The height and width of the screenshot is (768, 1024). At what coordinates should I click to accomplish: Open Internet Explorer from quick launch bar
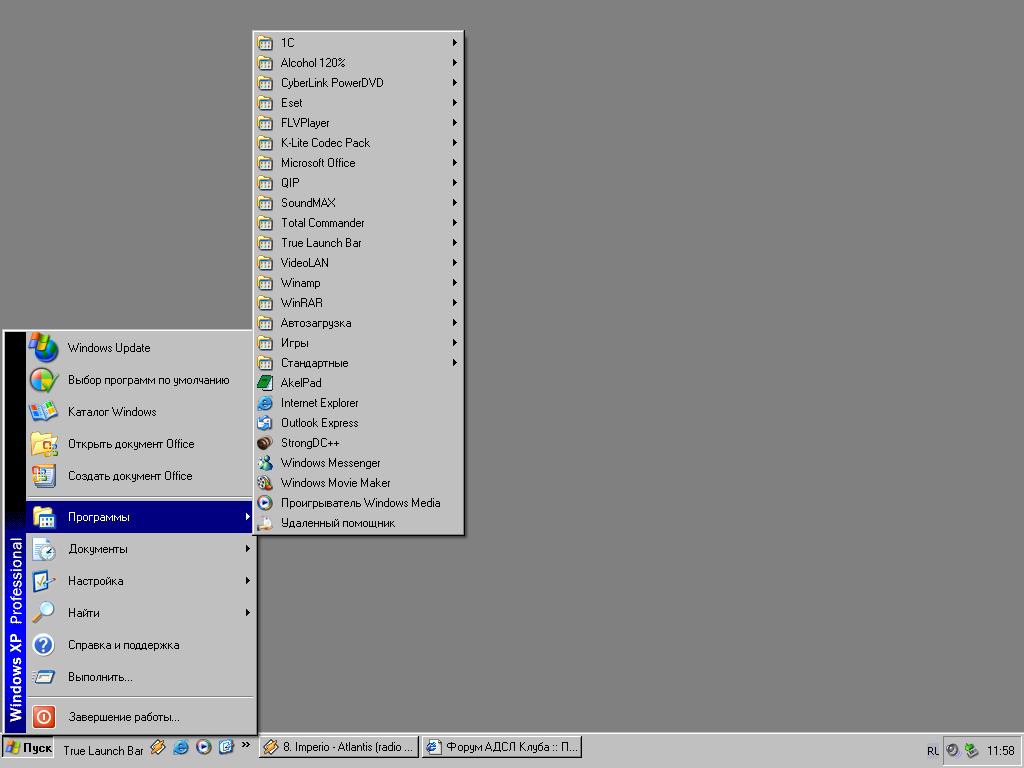[x=181, y=747]
